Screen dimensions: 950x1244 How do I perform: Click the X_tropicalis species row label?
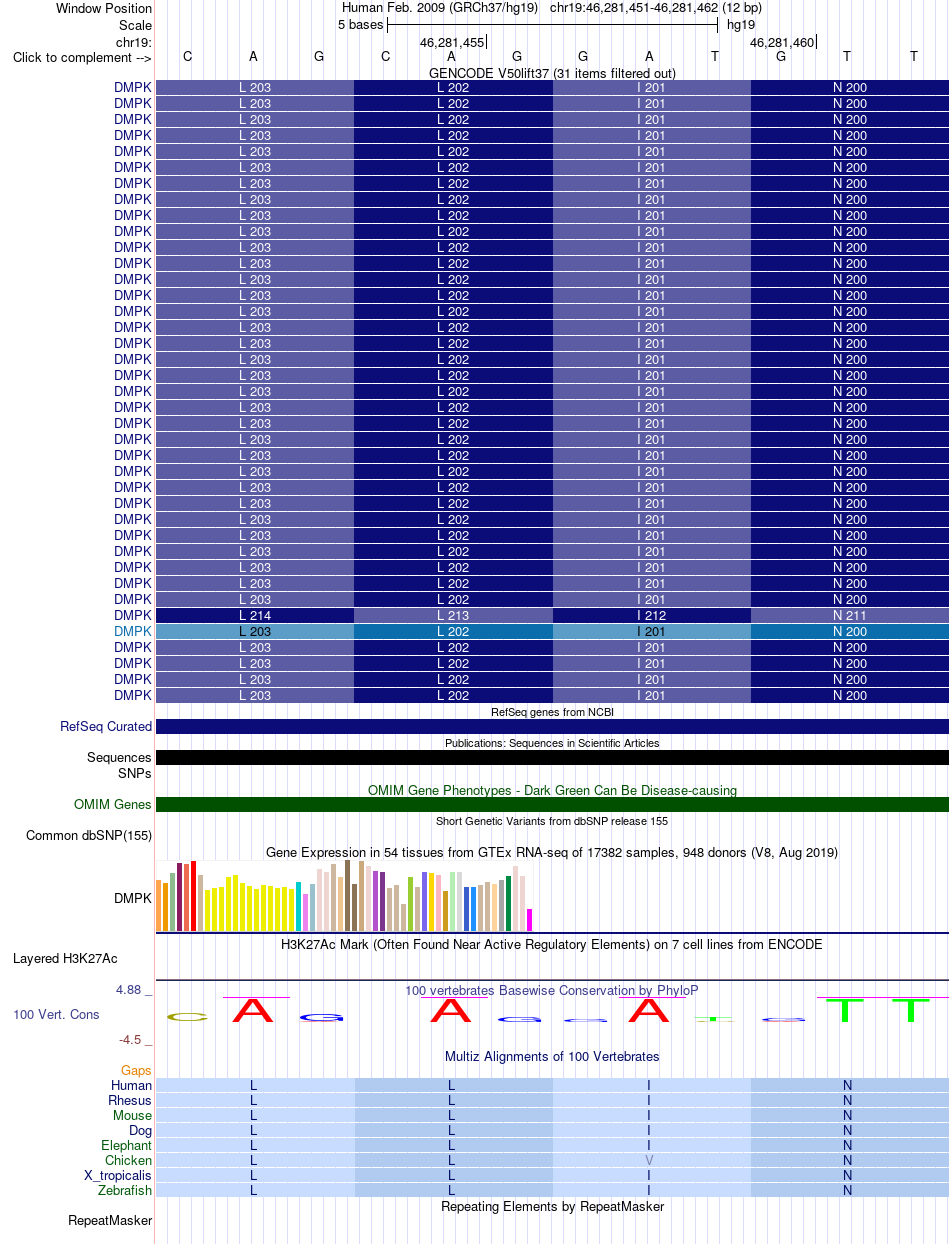pos(119,1175)
